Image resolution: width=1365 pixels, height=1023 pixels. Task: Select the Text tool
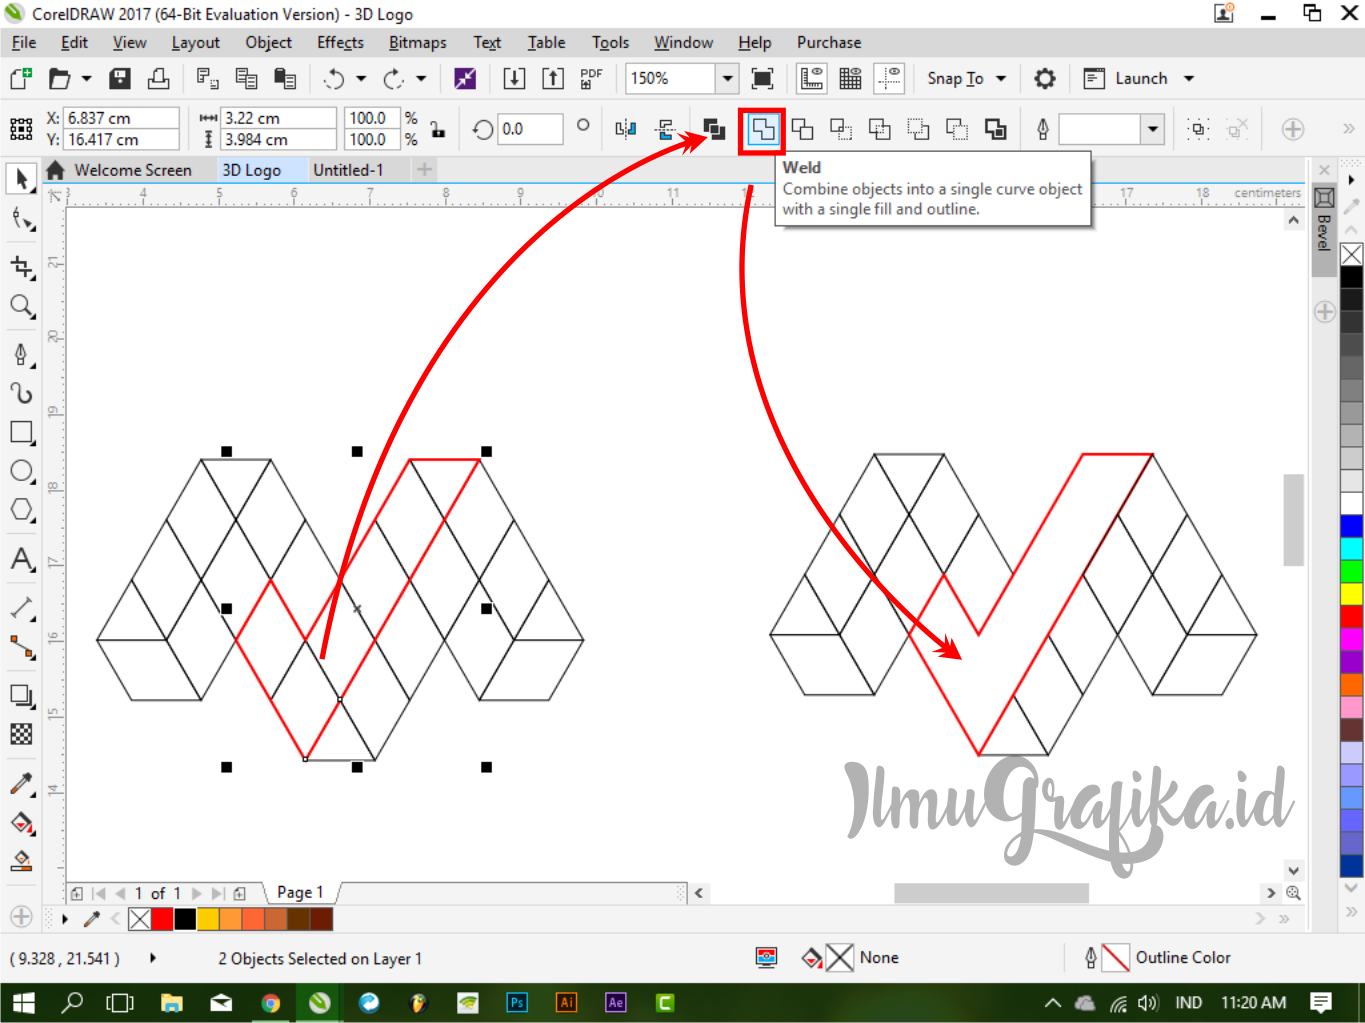click(x=21, y=560)
